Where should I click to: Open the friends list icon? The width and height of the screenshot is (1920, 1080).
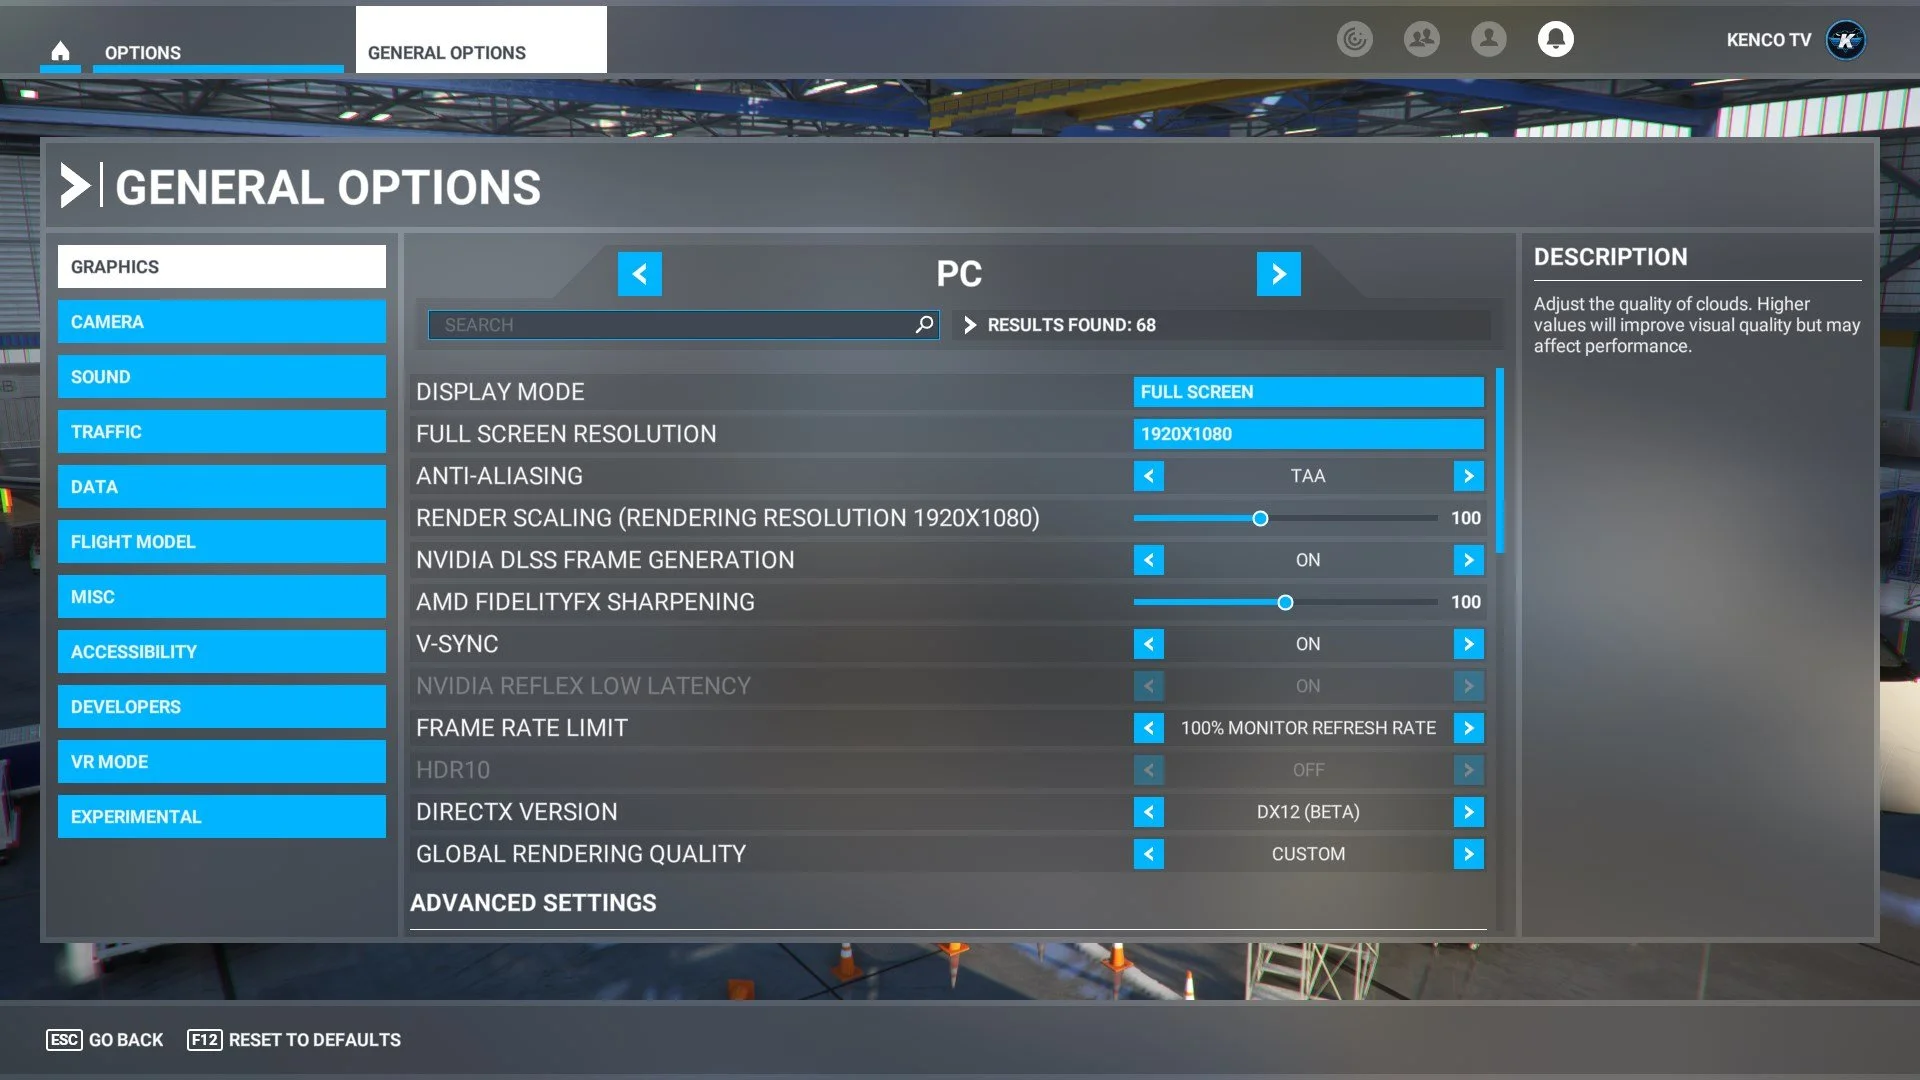coord(1421,39)
